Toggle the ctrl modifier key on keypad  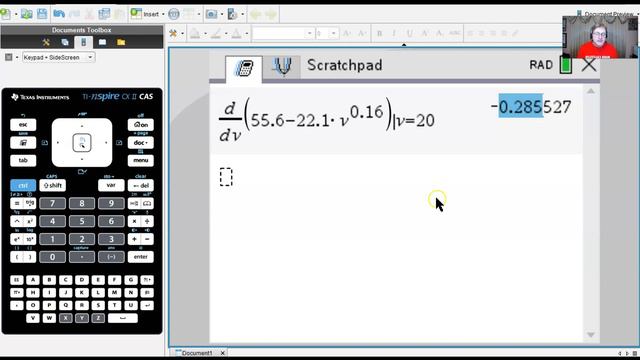coord(23,185)
